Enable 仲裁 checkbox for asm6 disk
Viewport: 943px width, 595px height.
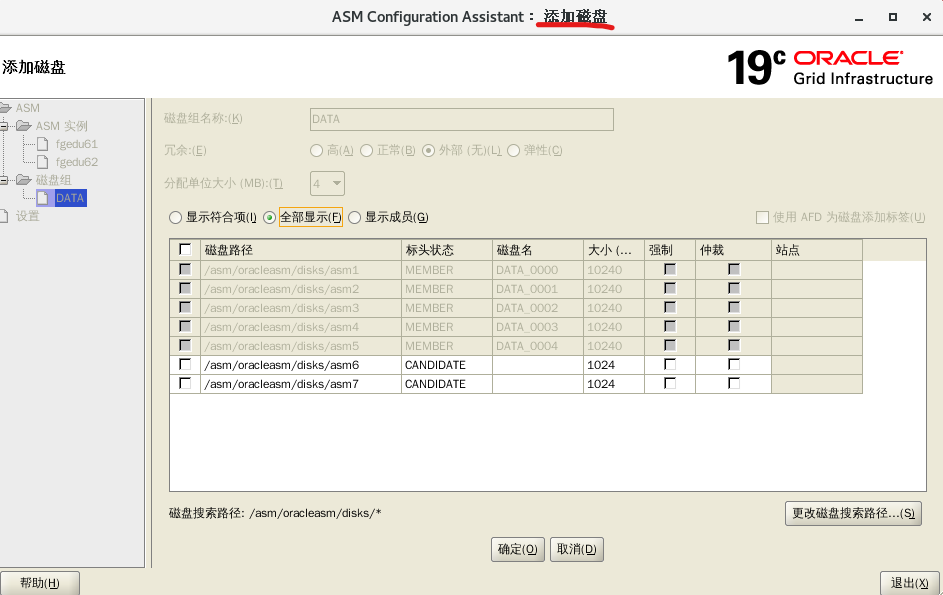click(x=734, y=365)
